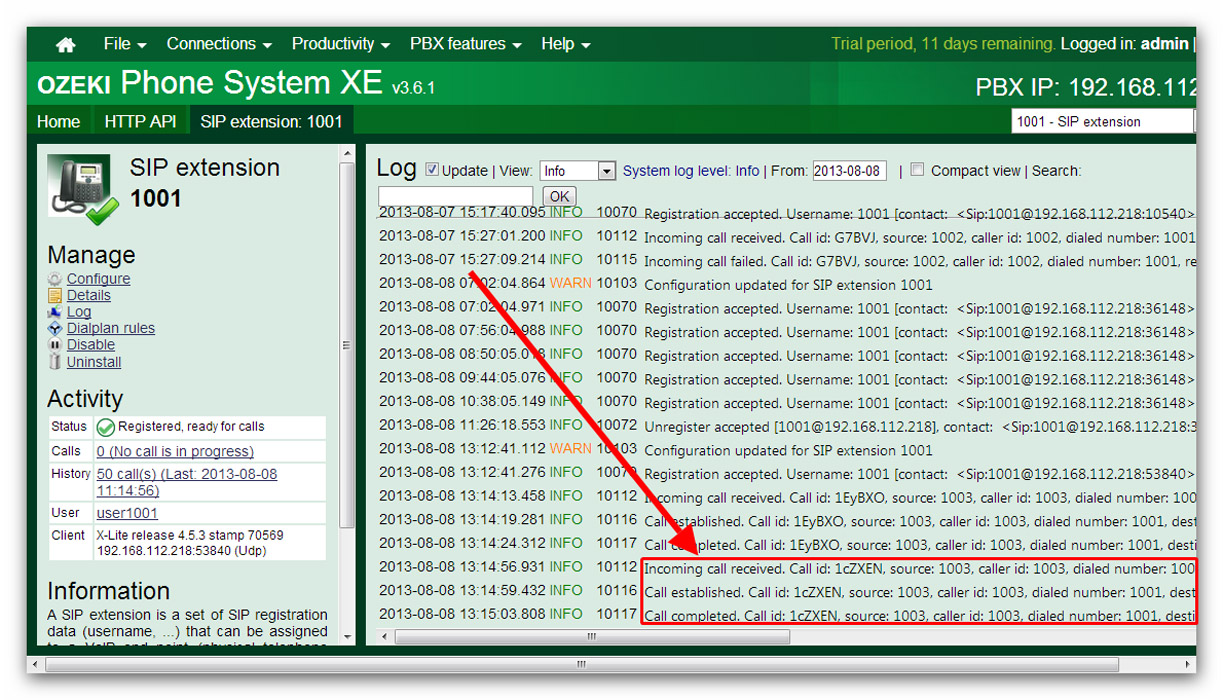
Task: Click the Dialplan rules icon
Action: tap(55, 329)
